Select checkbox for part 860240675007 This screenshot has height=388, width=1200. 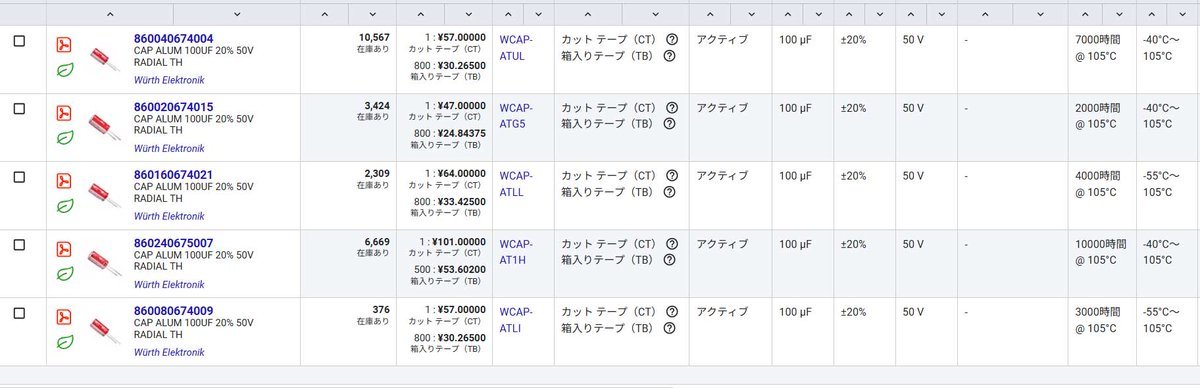pyautogui.click(x=19, y=245)
